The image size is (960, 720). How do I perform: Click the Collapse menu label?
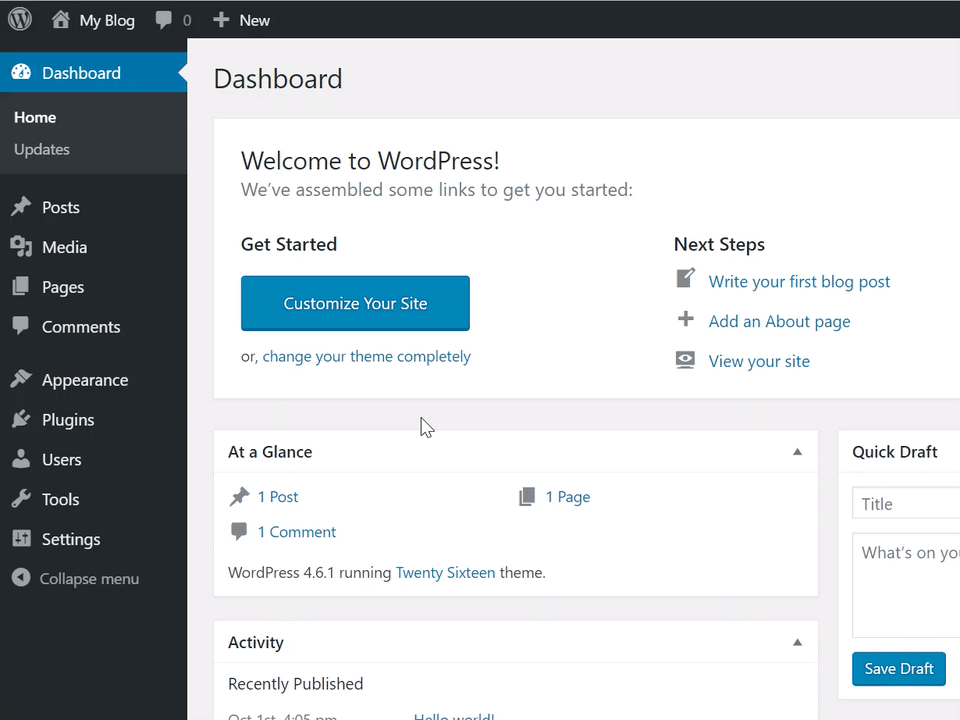click(89, 578)
